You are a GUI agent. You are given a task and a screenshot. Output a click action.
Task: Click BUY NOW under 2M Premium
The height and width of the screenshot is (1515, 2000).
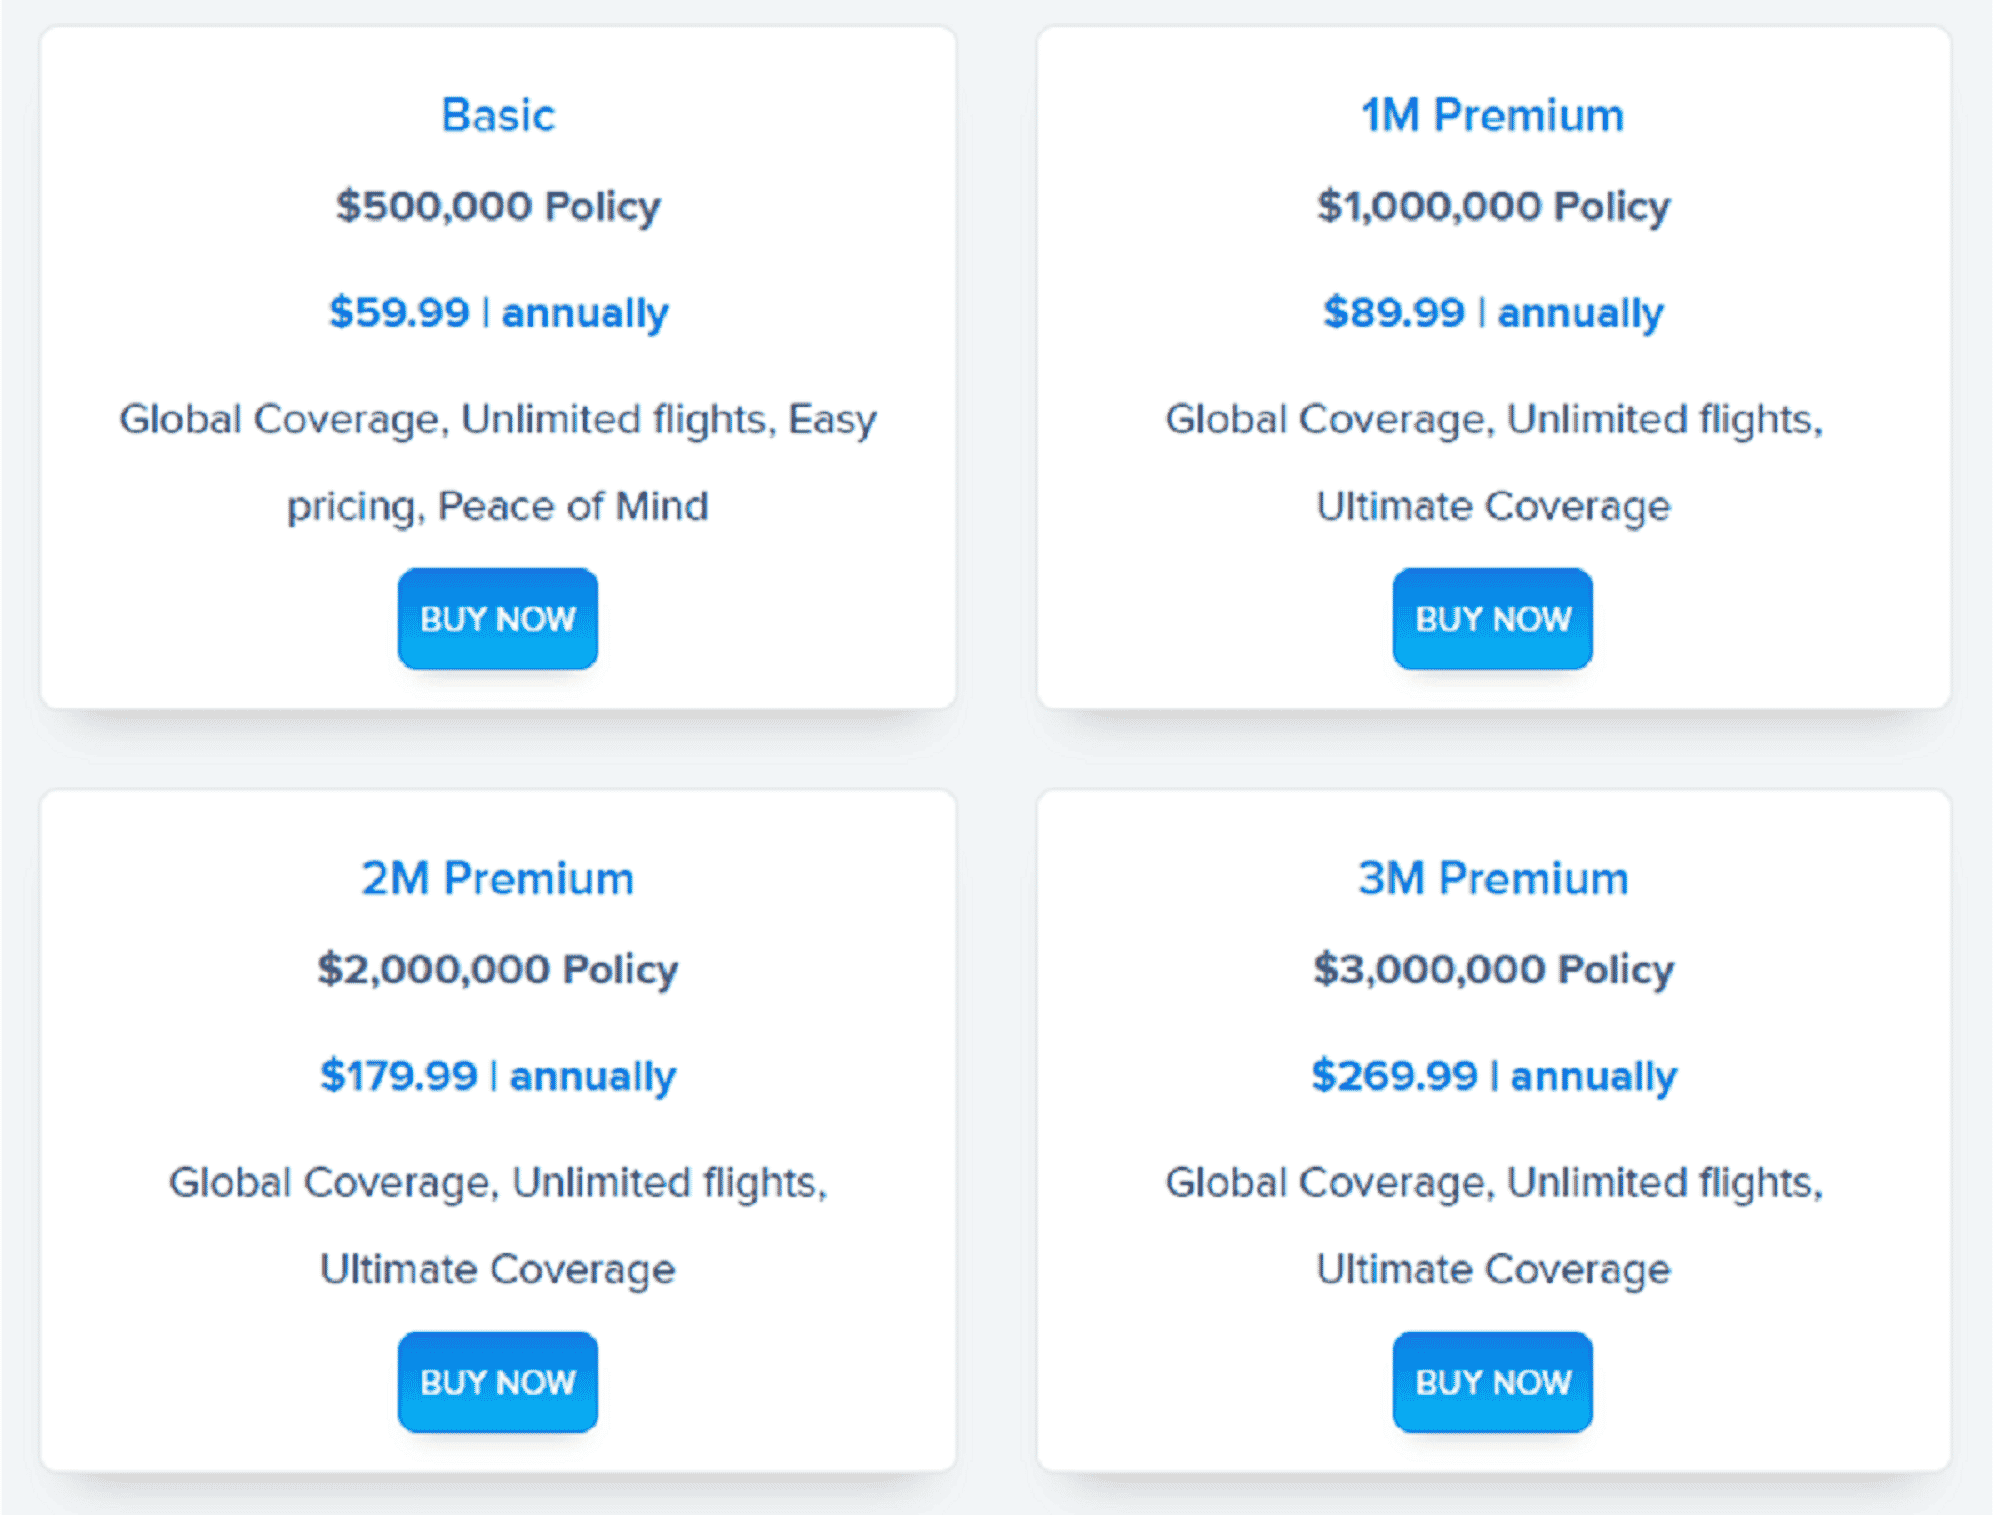498,1382
